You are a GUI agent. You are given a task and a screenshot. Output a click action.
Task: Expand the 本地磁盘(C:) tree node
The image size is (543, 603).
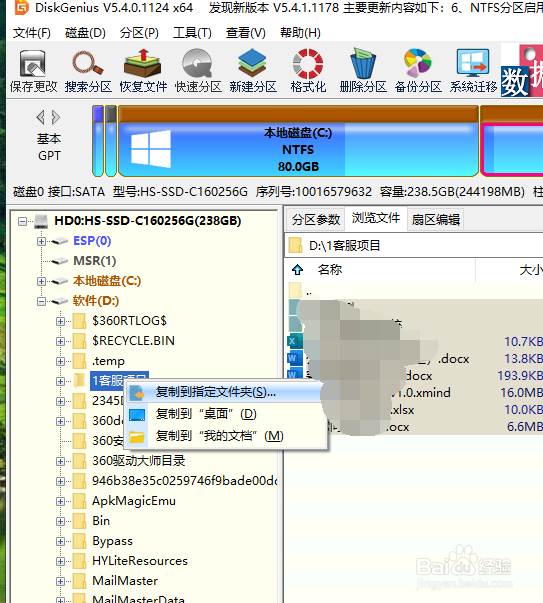tap(41, 281)
